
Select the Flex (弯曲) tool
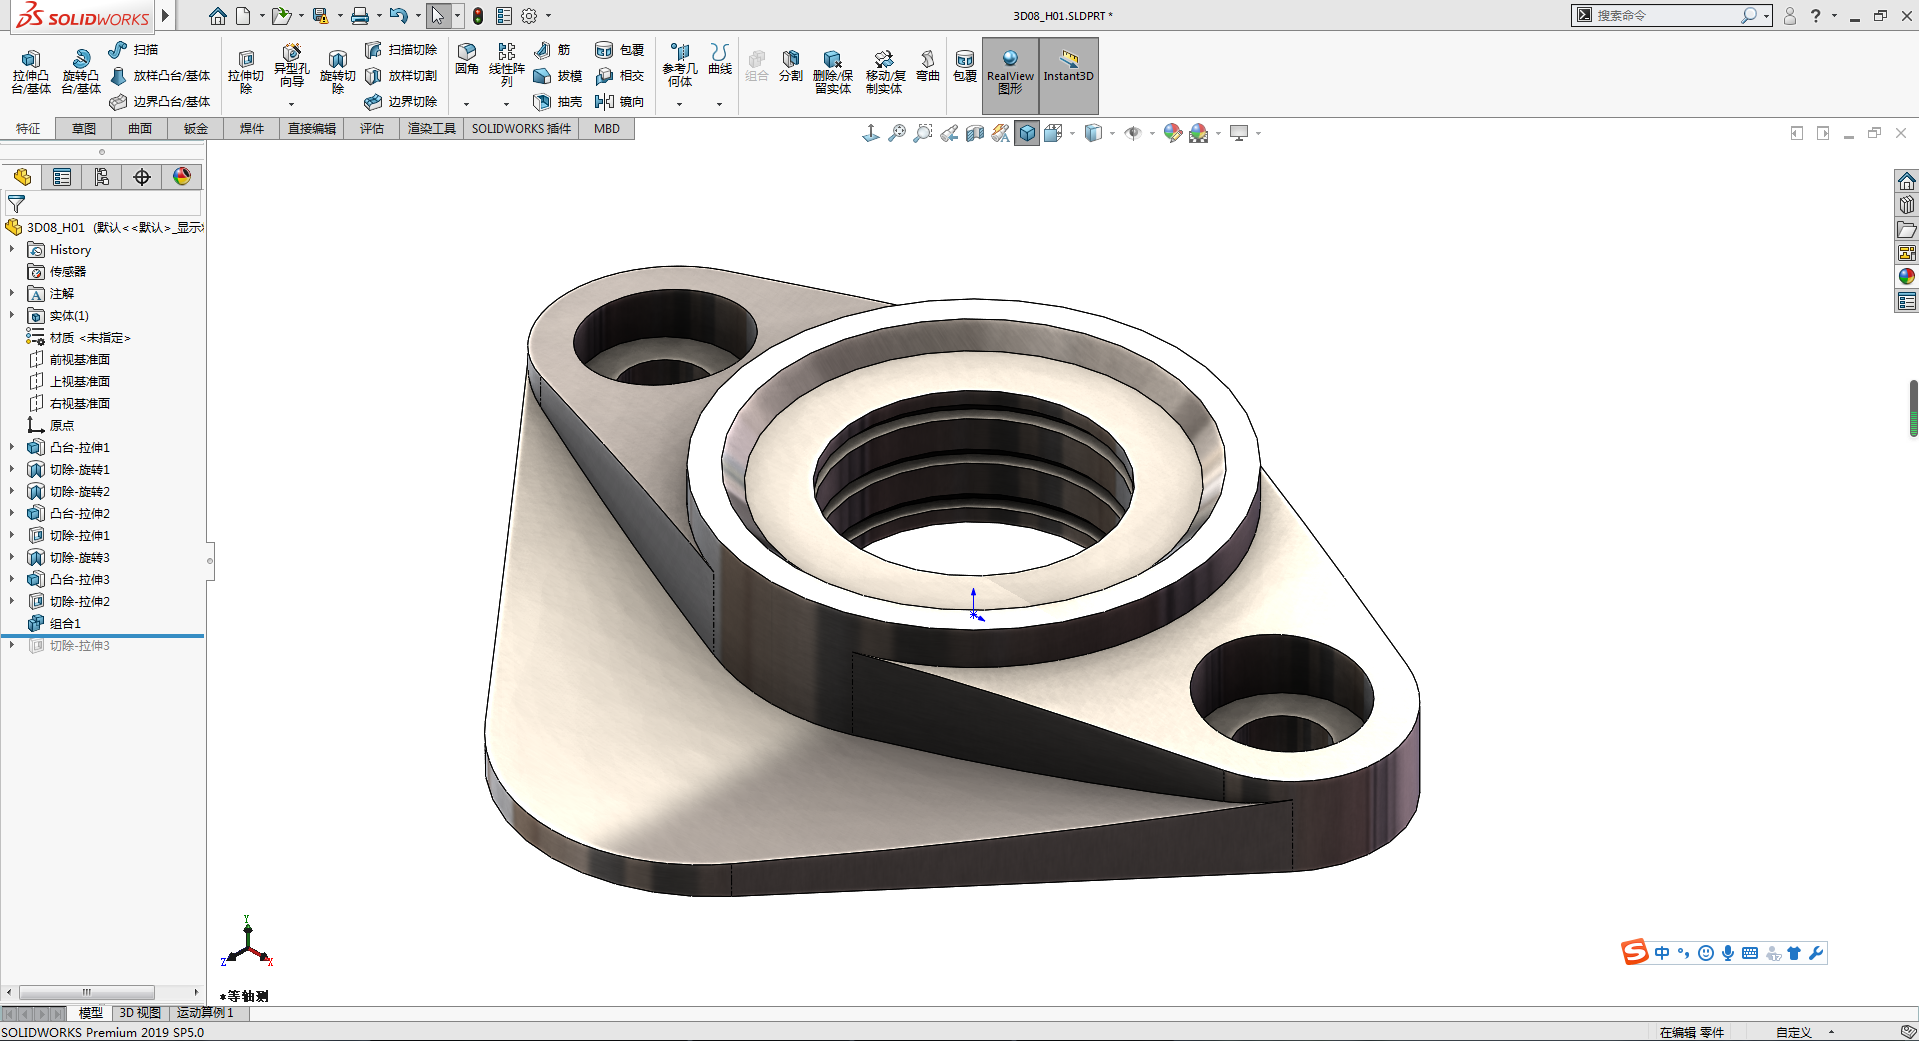click(928, 66)
